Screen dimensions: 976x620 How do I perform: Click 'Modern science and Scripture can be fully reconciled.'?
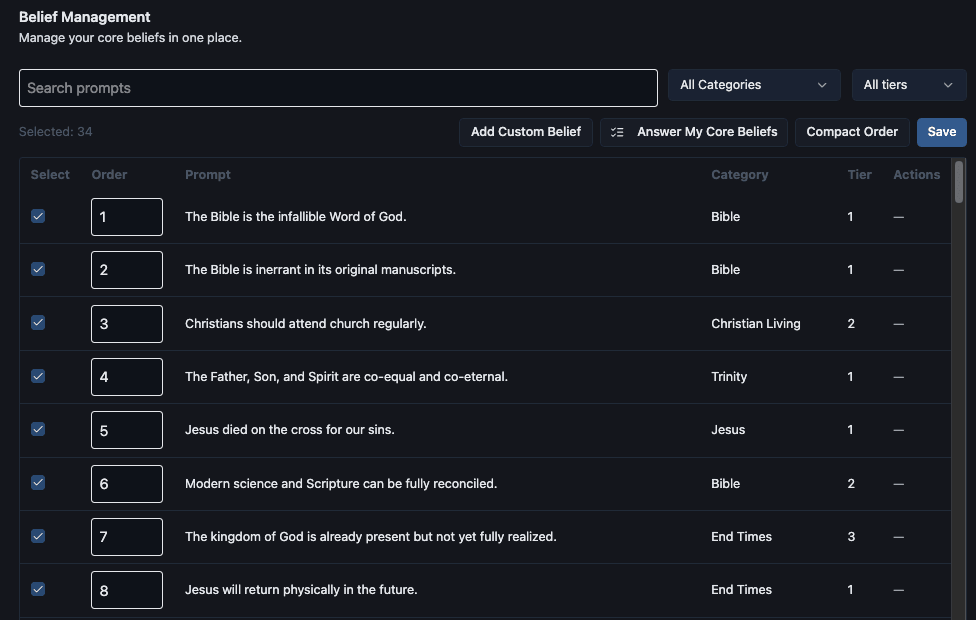(340, 484)
